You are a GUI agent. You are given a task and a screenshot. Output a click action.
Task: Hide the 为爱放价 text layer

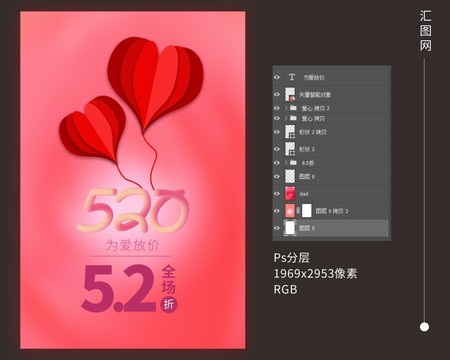[277, 77]
